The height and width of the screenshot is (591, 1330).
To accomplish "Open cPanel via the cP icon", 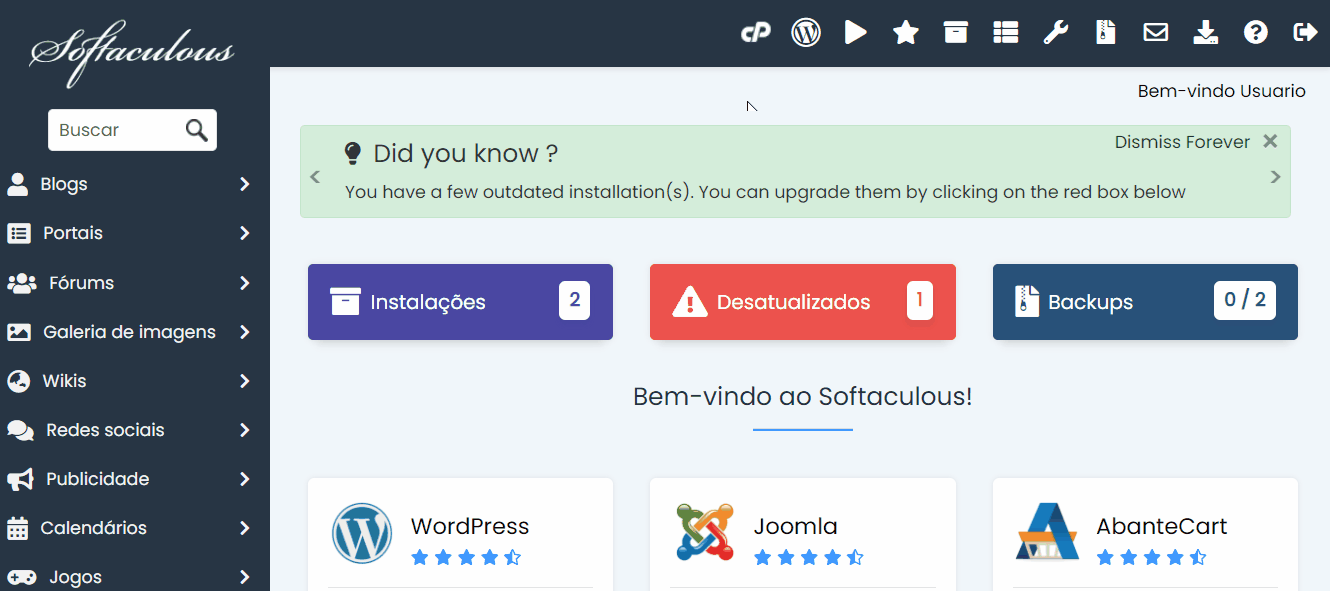I will click(x=756, y=33).
